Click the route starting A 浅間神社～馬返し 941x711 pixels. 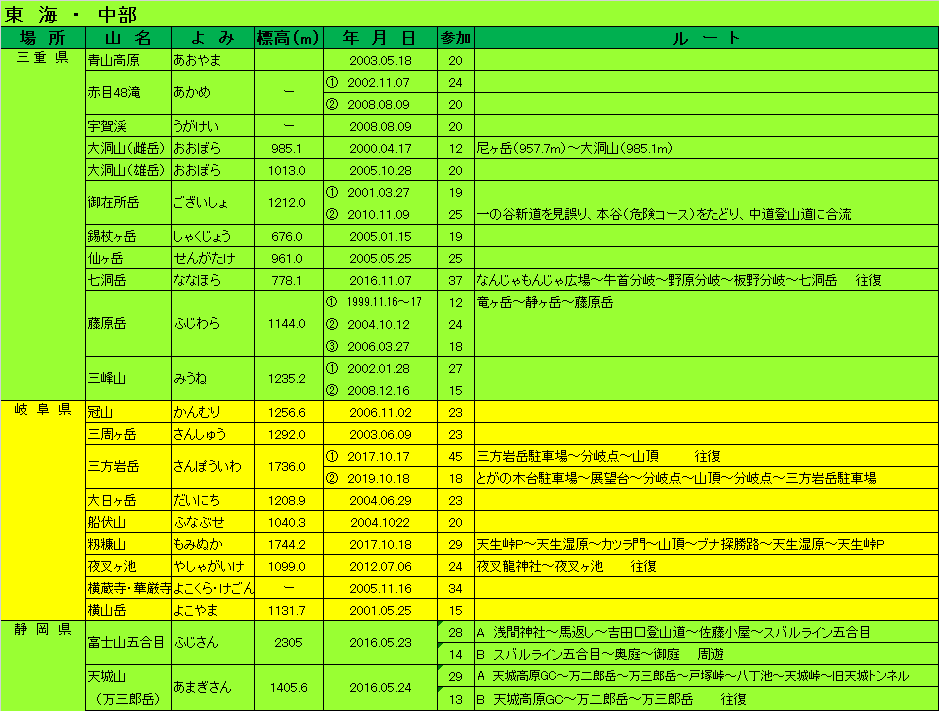coord(673,632)
